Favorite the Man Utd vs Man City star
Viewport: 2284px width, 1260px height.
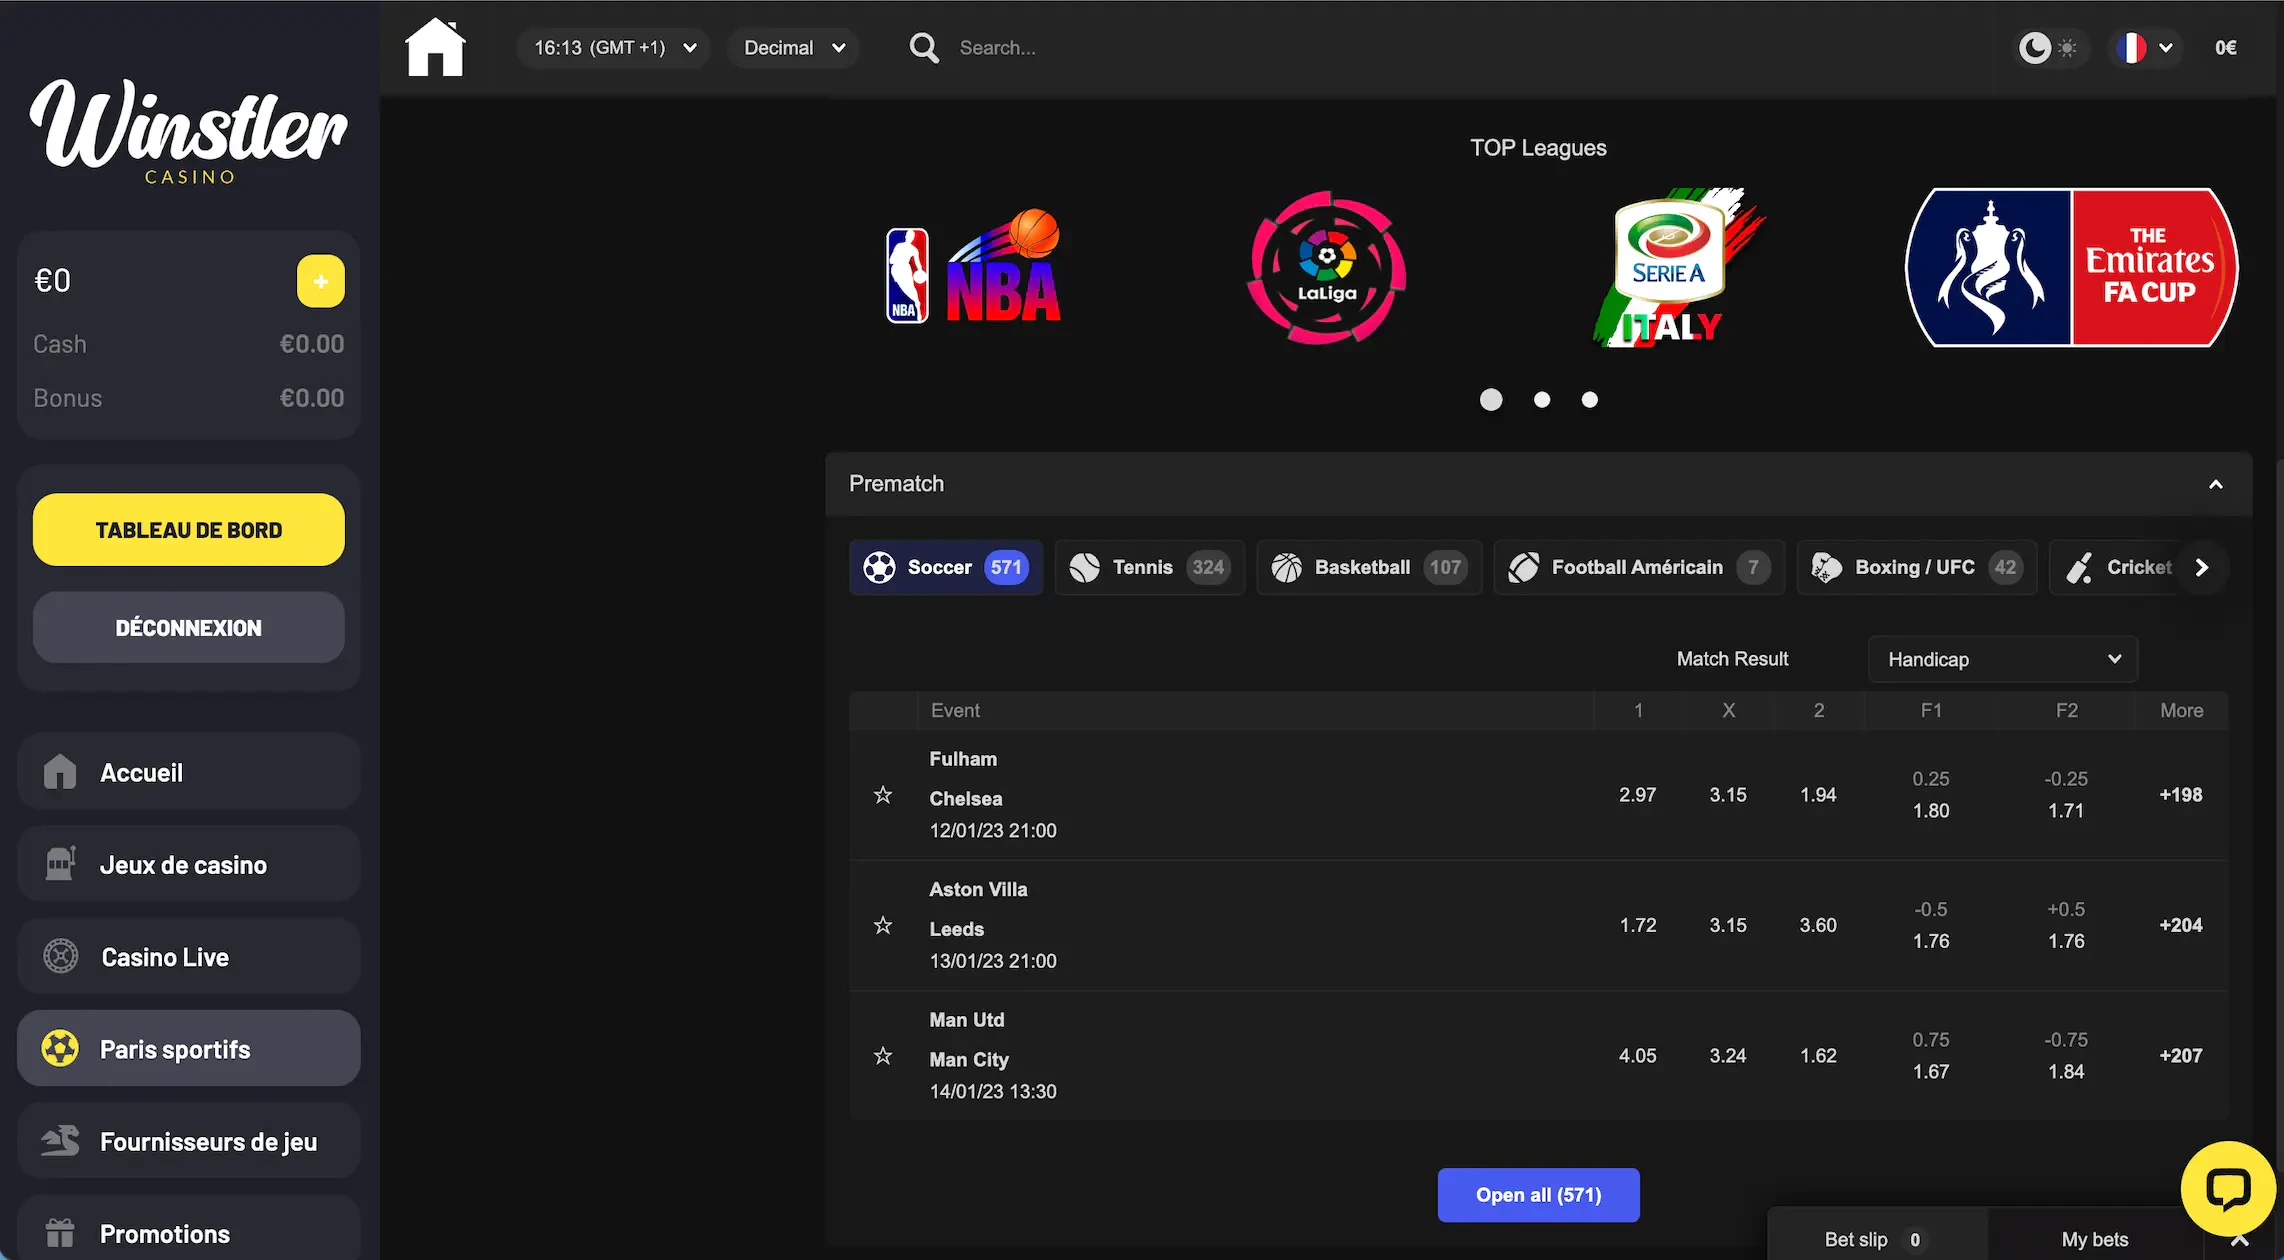(883, 1056)
